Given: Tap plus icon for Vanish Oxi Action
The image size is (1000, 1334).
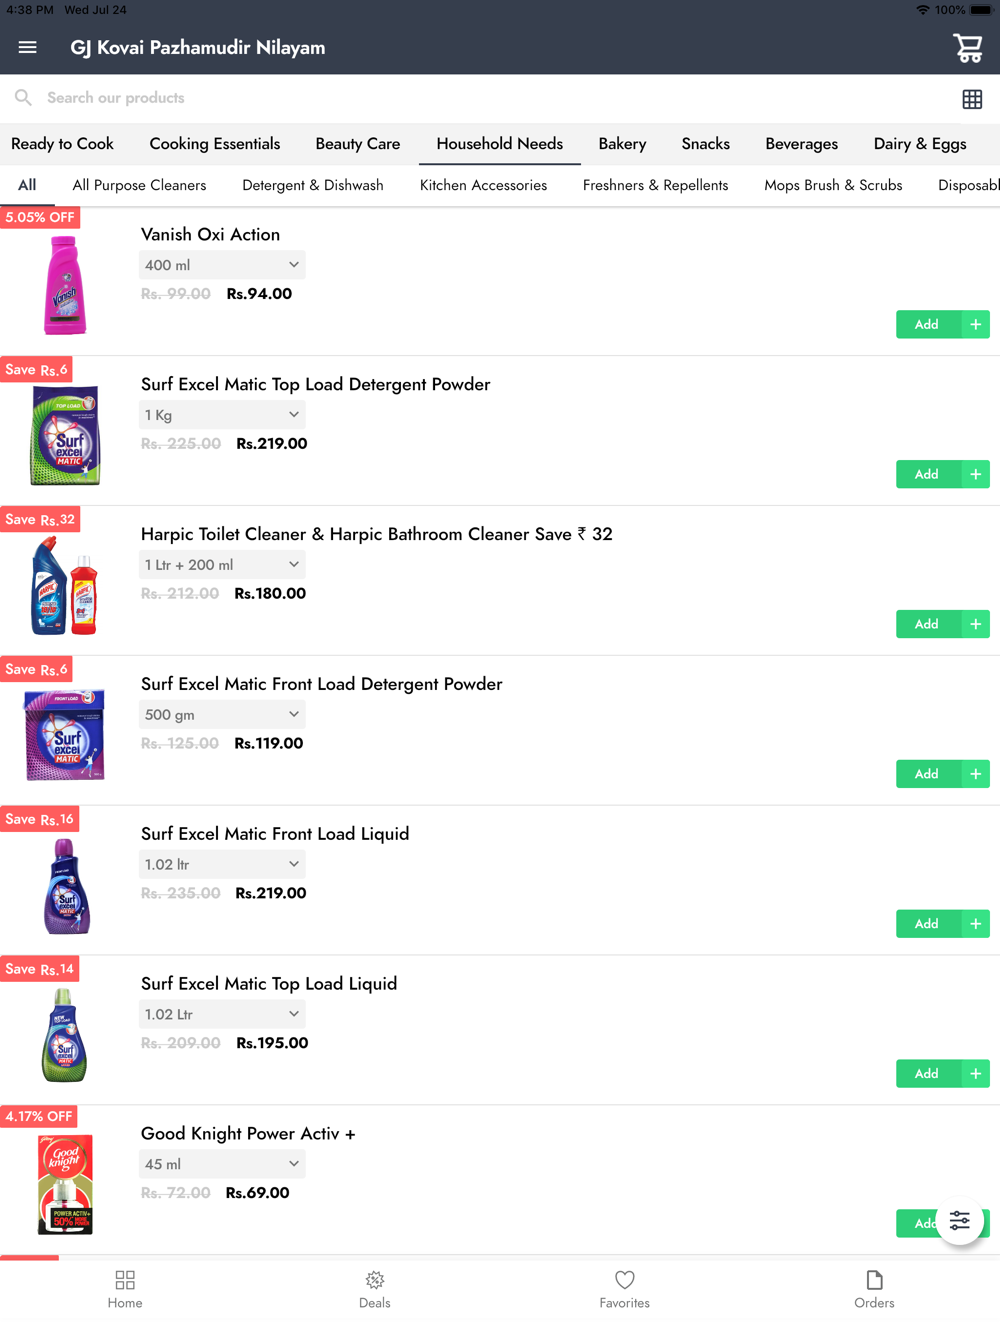Looking at the screenshot, I should 976,324.
